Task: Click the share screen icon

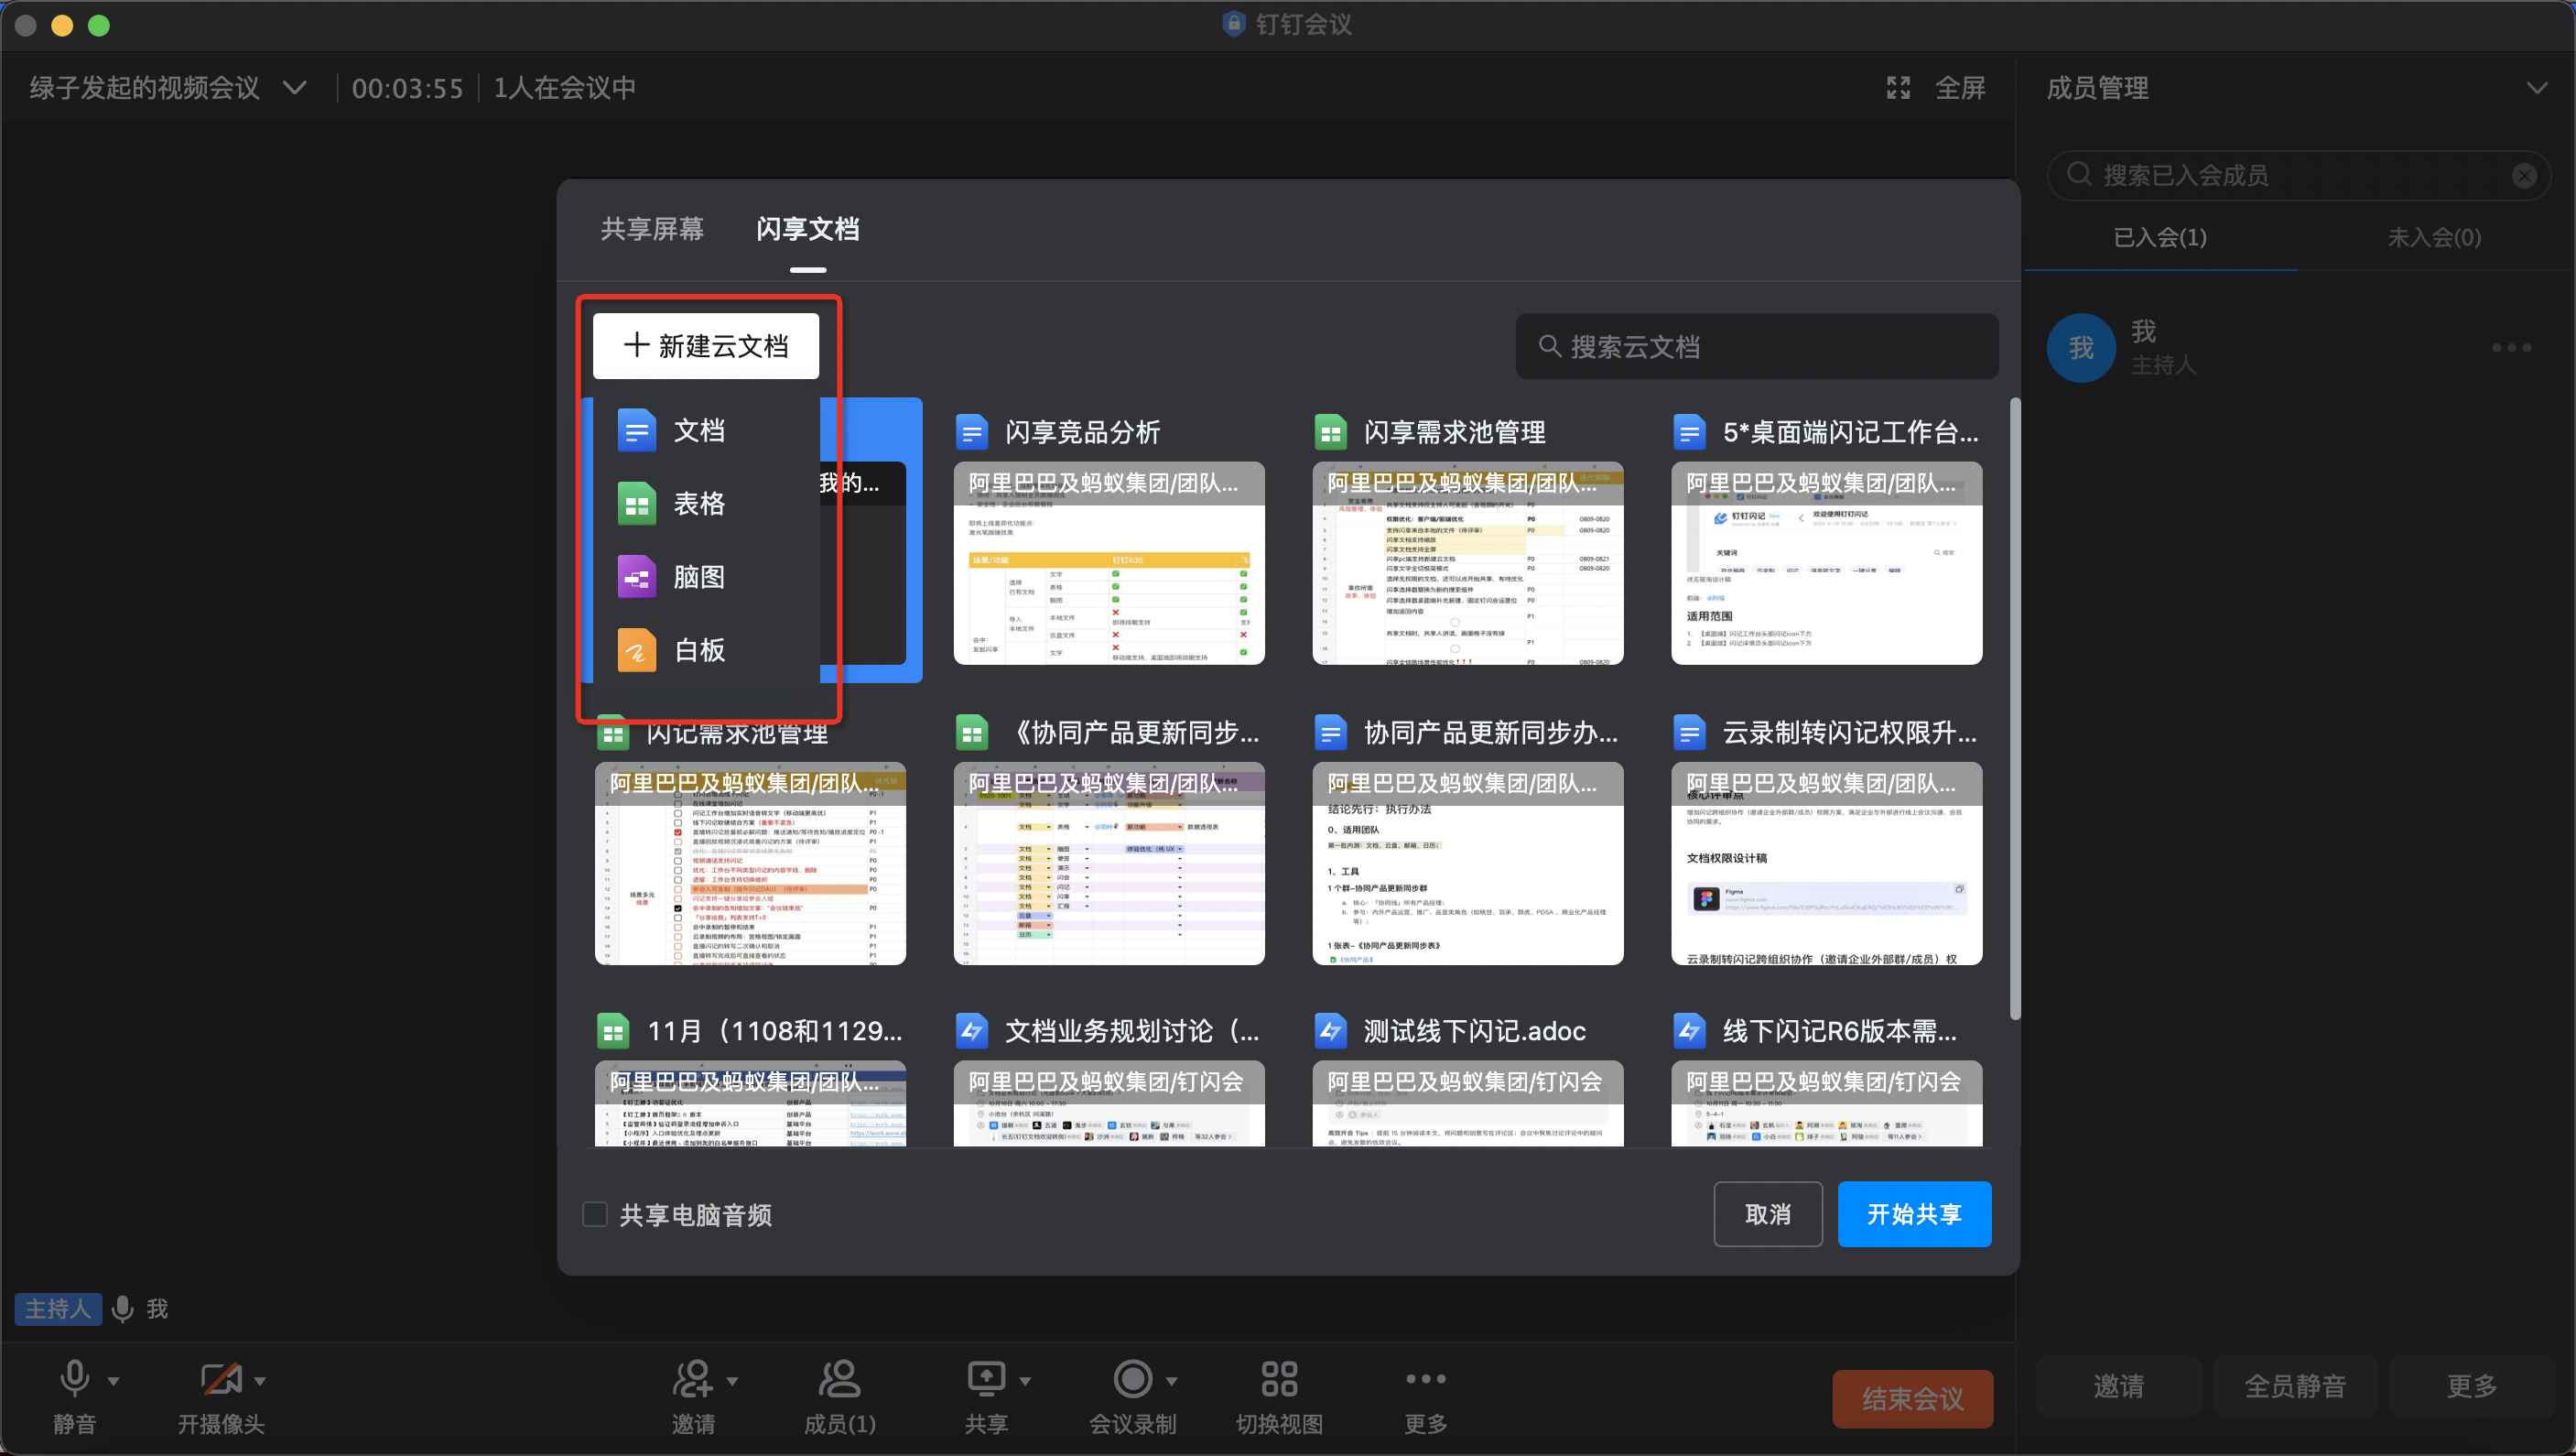Action: (986, 1379)
